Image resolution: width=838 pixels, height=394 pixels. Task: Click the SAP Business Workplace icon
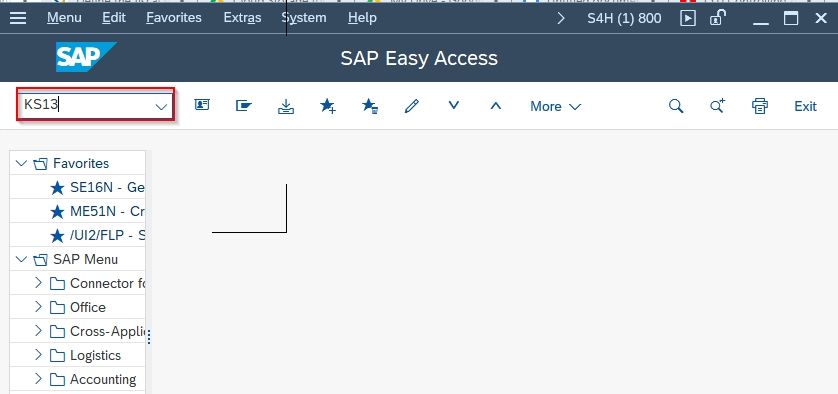pos(244,105)
